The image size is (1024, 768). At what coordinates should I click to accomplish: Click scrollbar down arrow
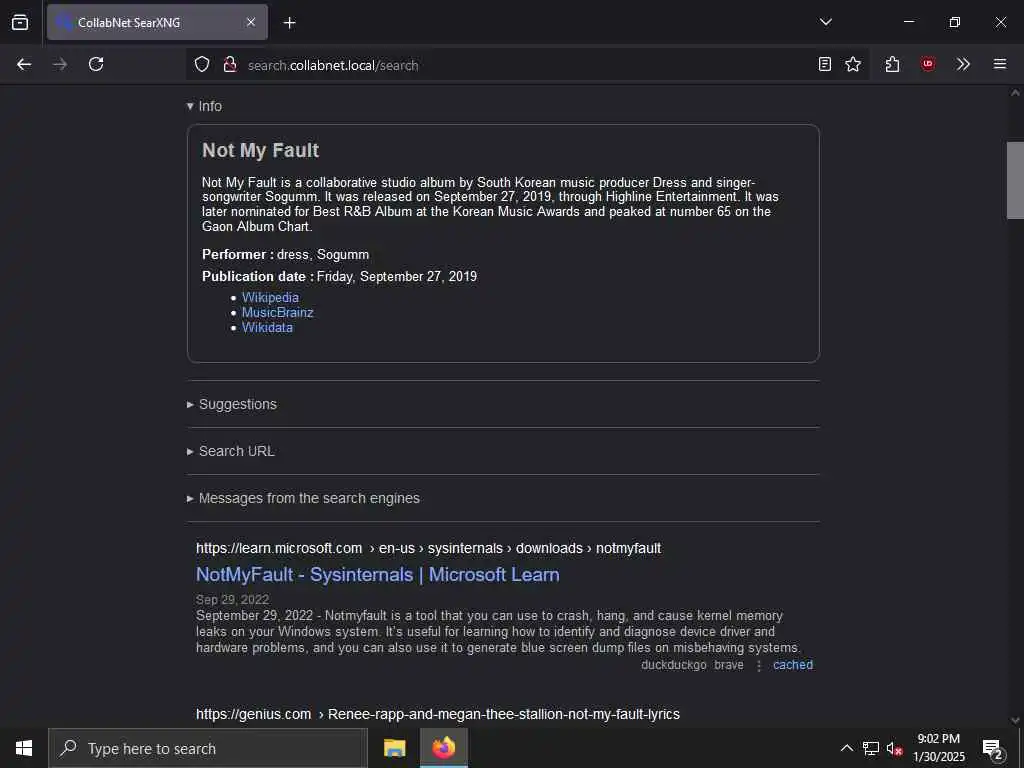1015,720
